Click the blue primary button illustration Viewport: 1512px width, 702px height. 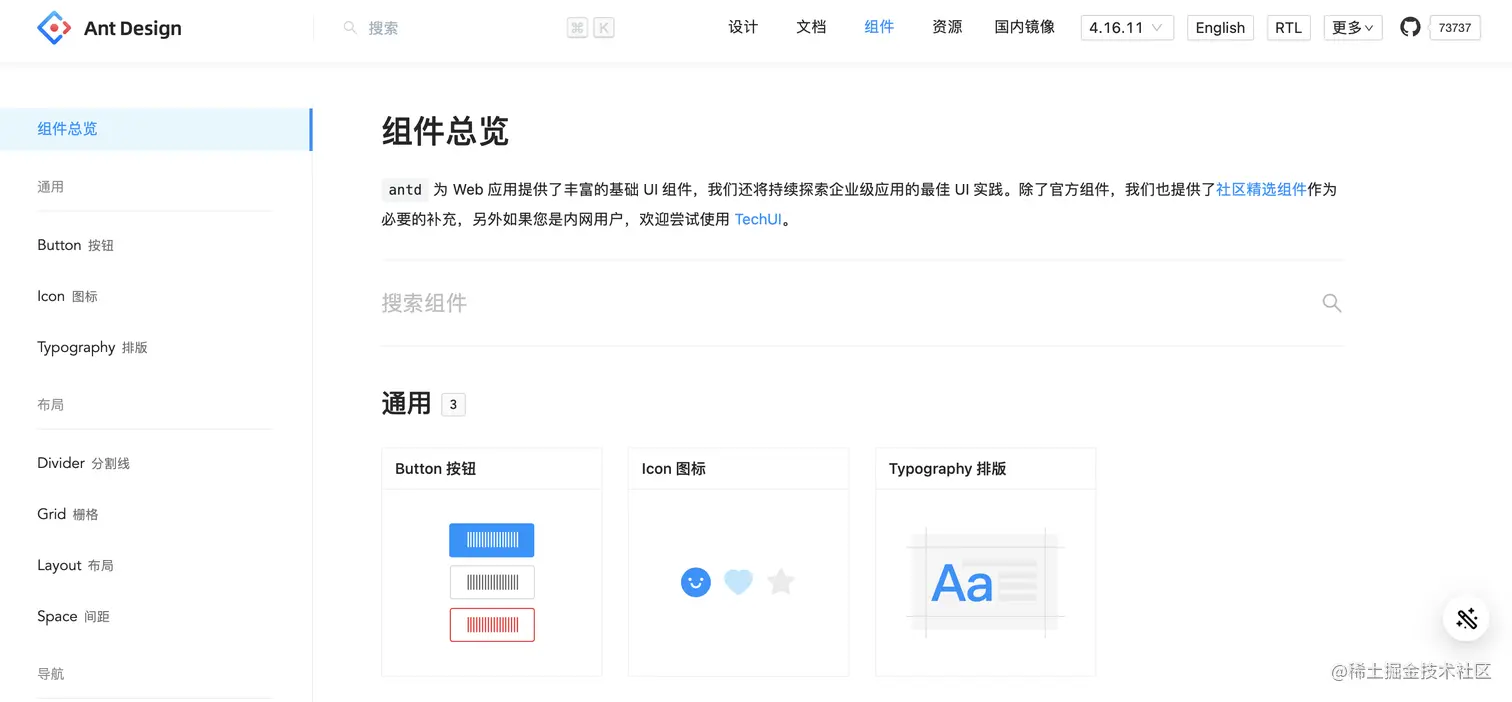tap(492, 540)
